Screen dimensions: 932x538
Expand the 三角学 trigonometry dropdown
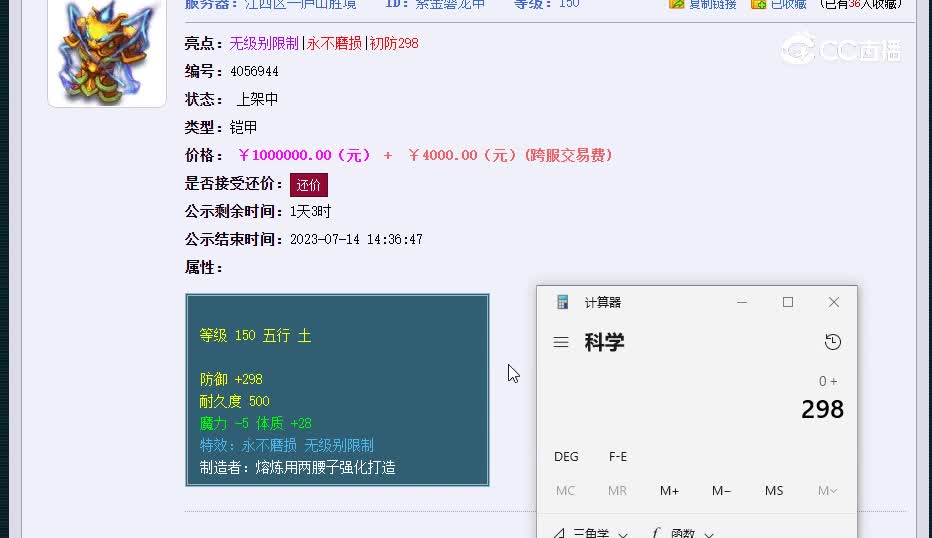tap(590, 533)
